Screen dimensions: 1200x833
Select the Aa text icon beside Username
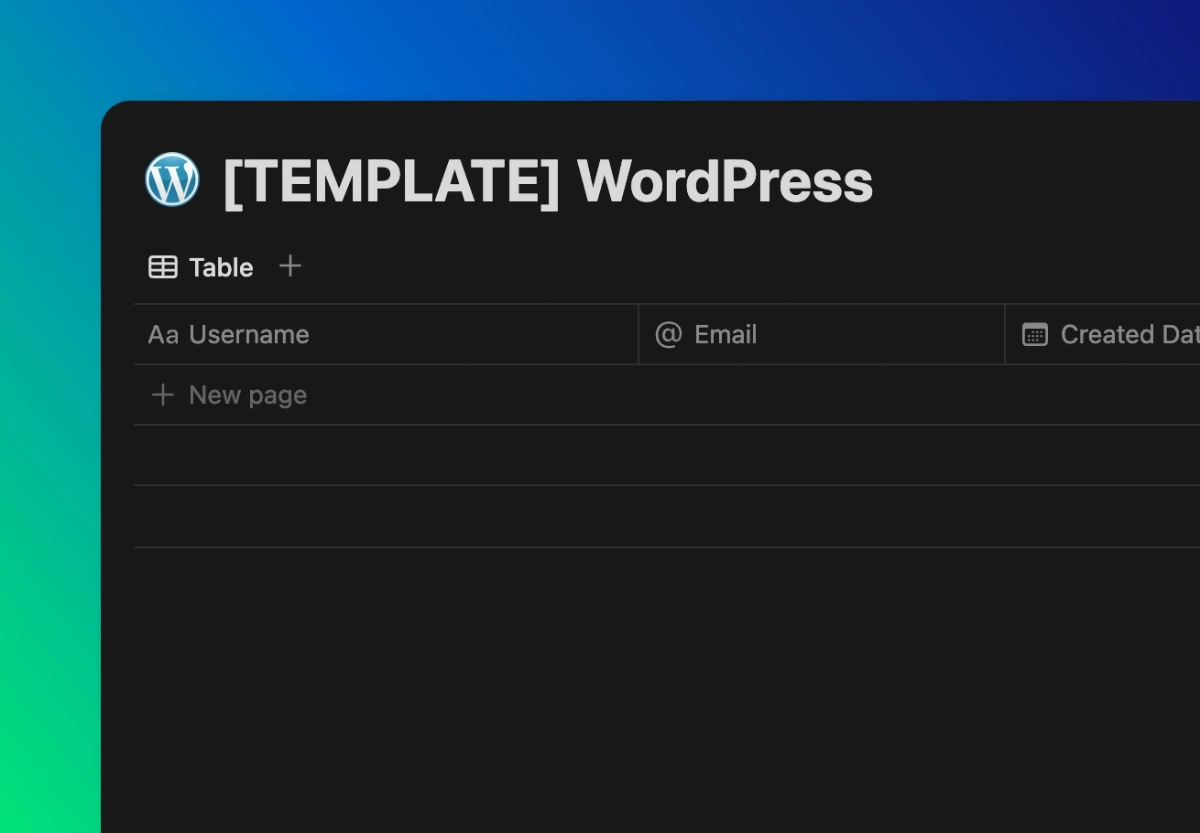tap(162, 334)
